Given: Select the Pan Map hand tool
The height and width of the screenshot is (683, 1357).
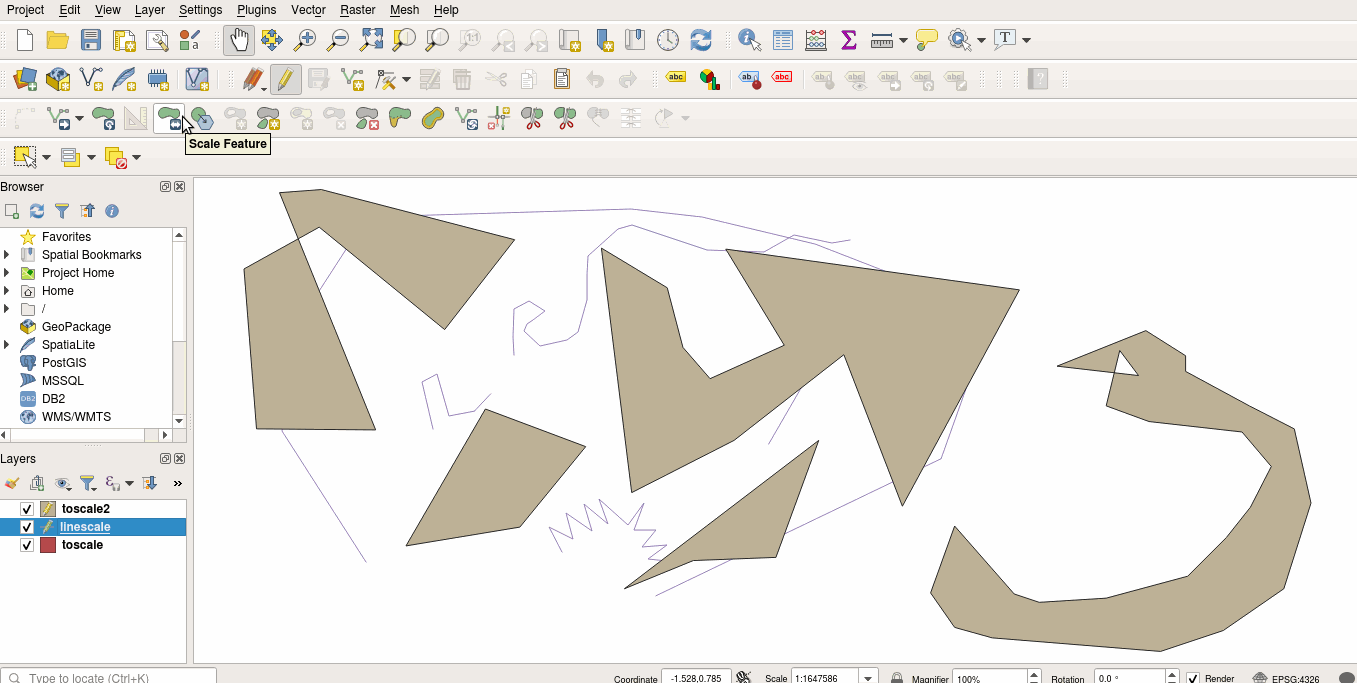Looking at the screenshot, I should (238, 40).
